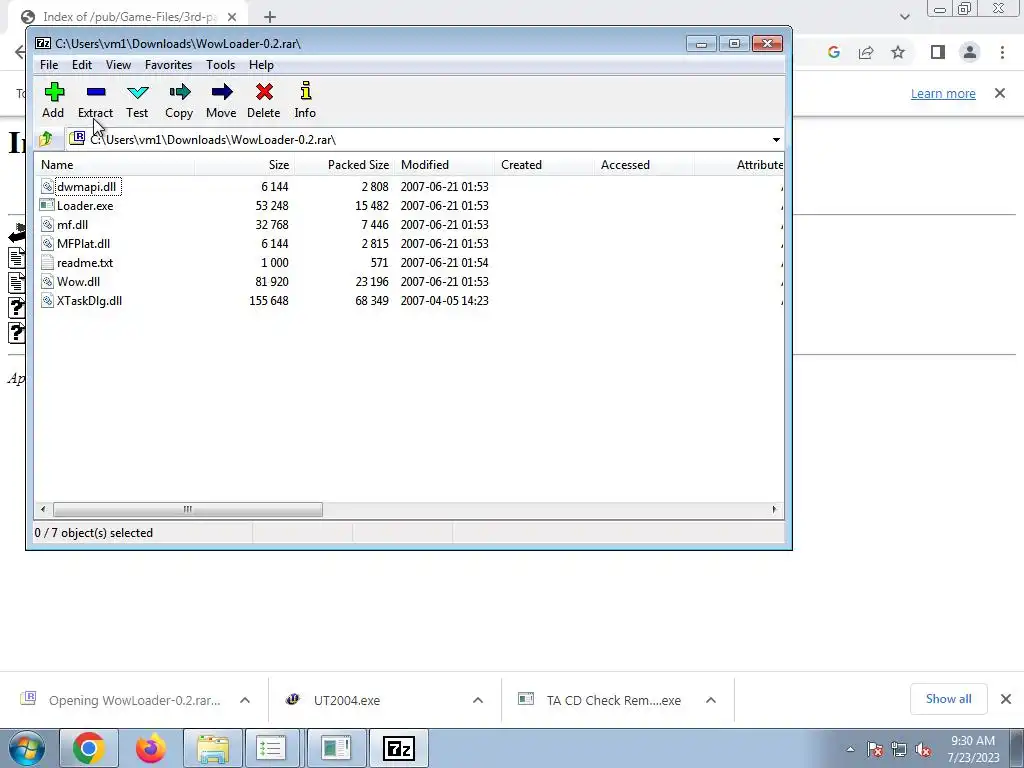The width and height of the screenshot is (1024, 768).
Task: Click the muted volume tray icon
Action: tap(923, 749)
